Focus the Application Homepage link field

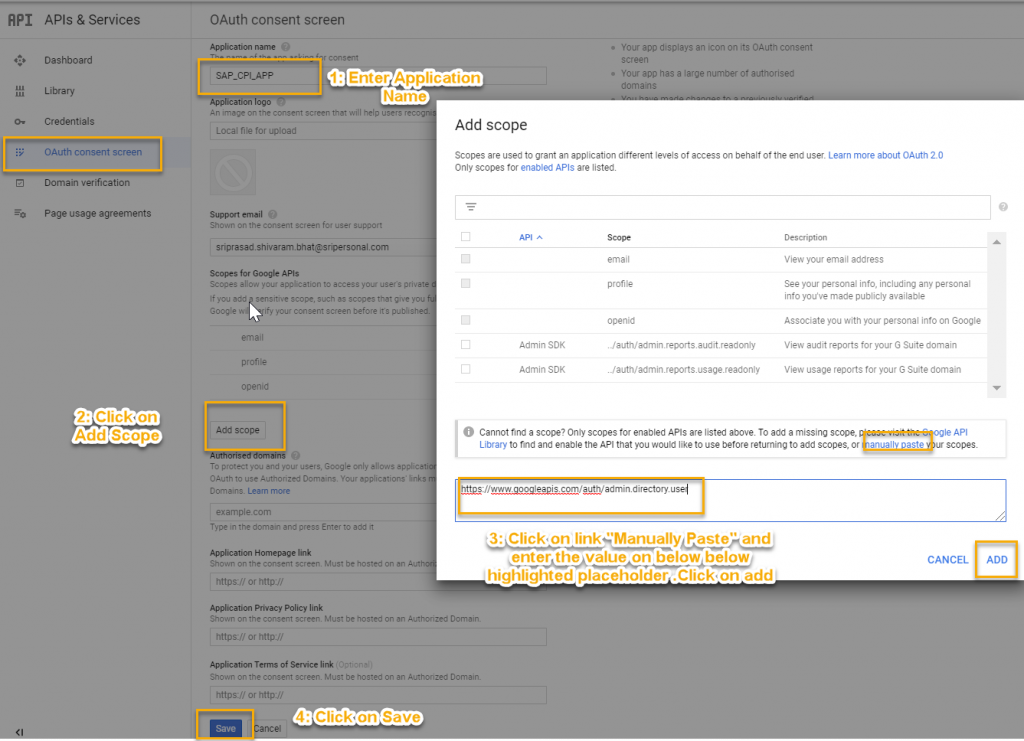pos(323,582)
